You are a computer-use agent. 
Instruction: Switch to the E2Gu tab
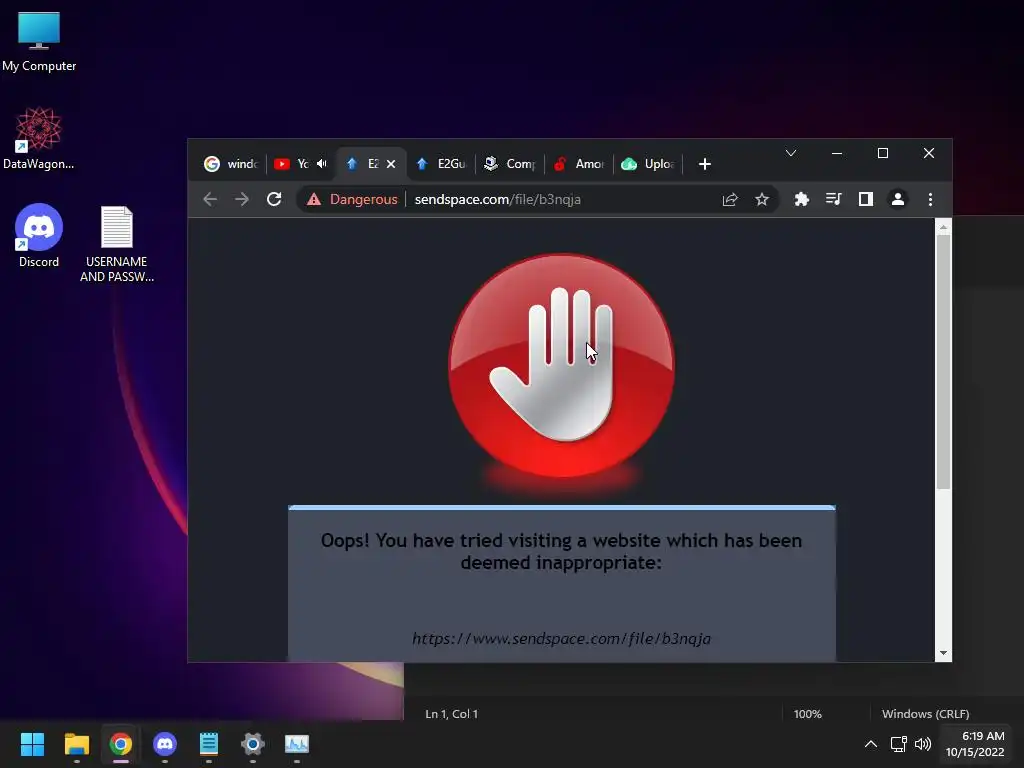441,164
